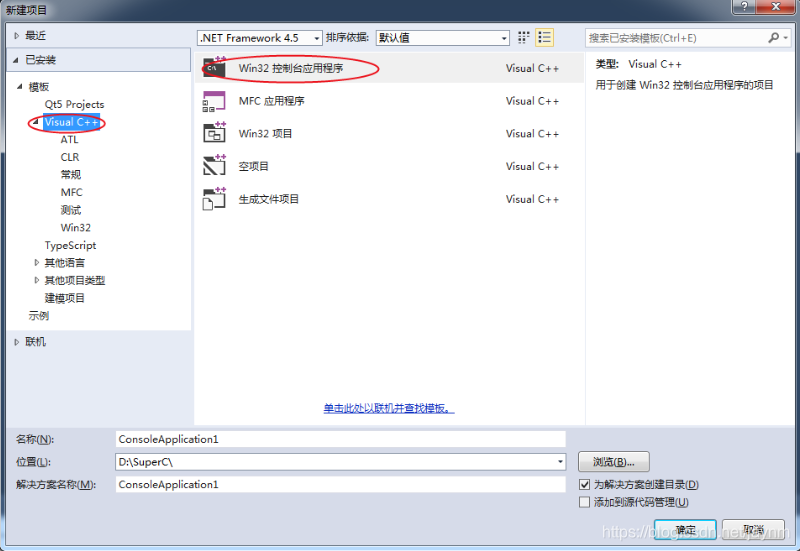This screenshot has height=551, width=800.
Task: Select MFC category in tree
Action: click(x=71, y=192)
